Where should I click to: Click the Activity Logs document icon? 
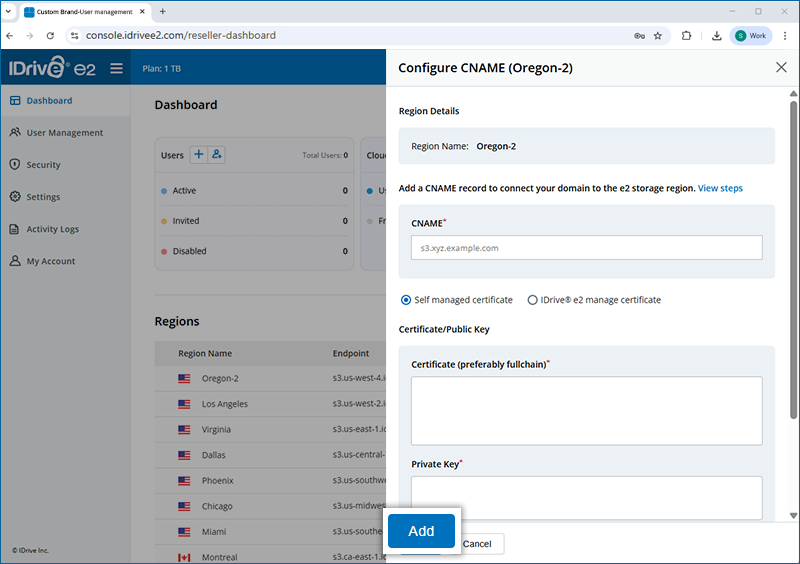coord(15,229)
